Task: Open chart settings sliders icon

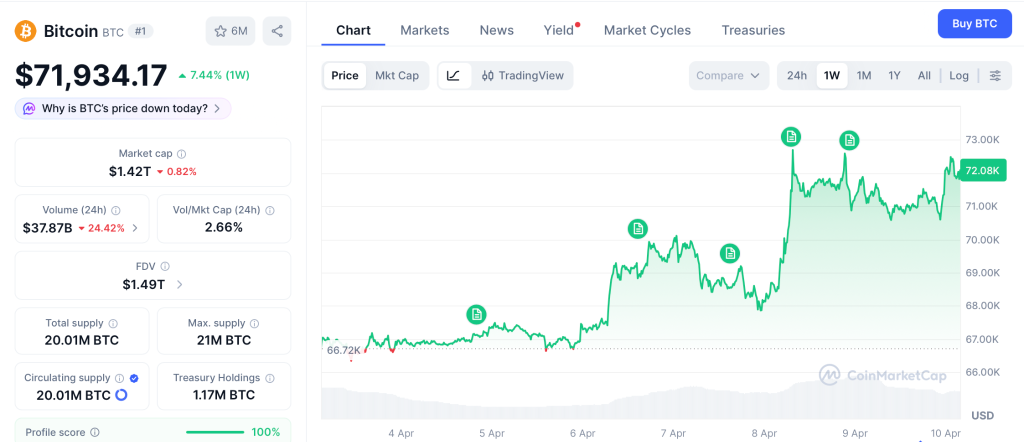Action: (995, 76)
